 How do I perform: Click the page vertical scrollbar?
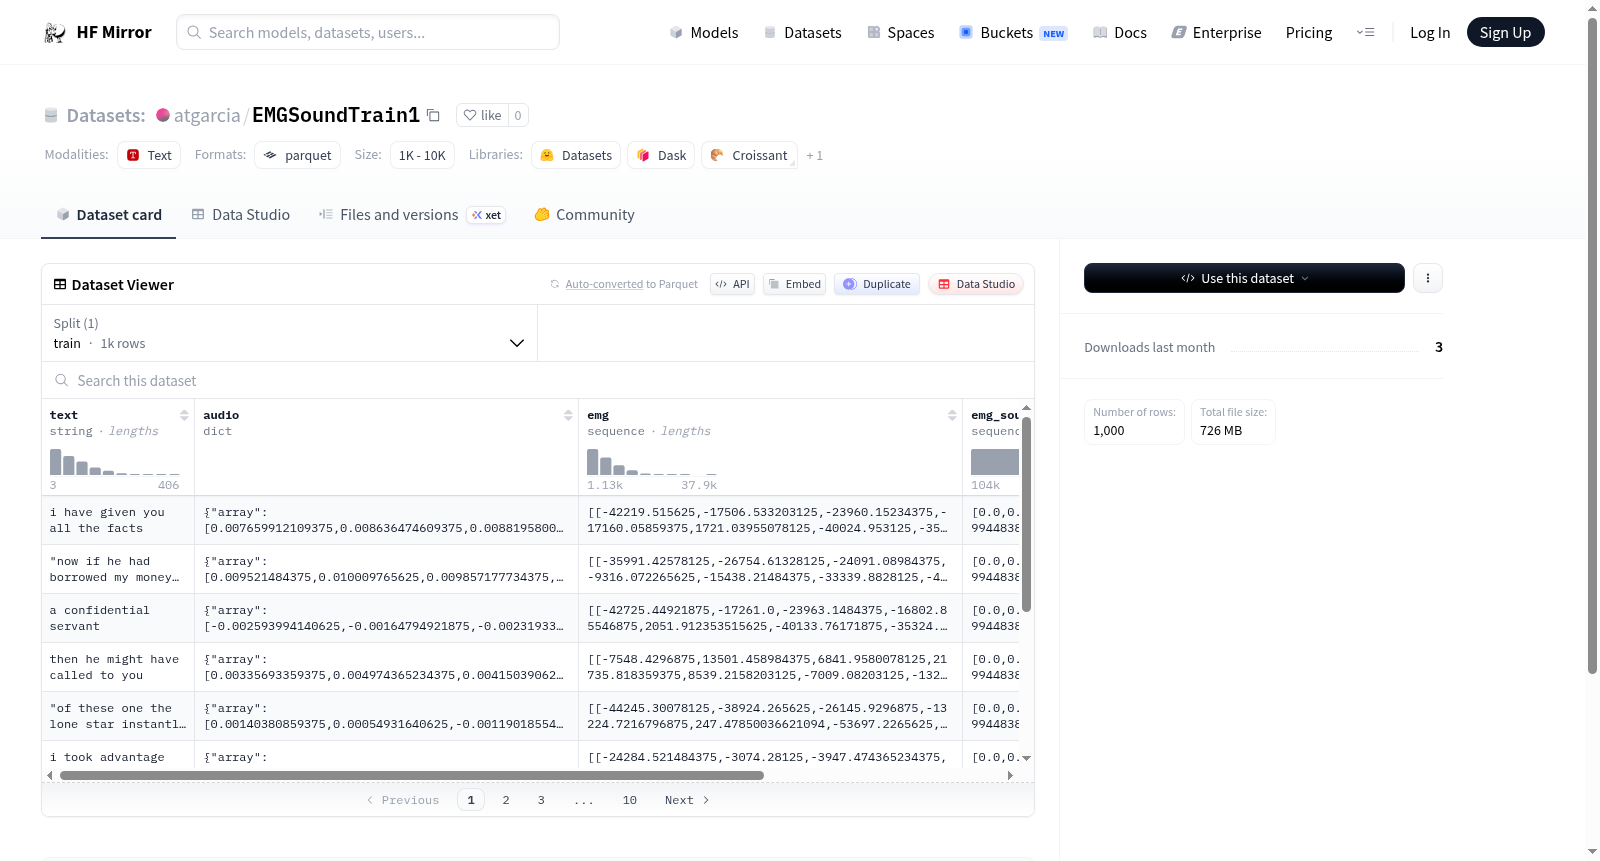point(1592,345)
